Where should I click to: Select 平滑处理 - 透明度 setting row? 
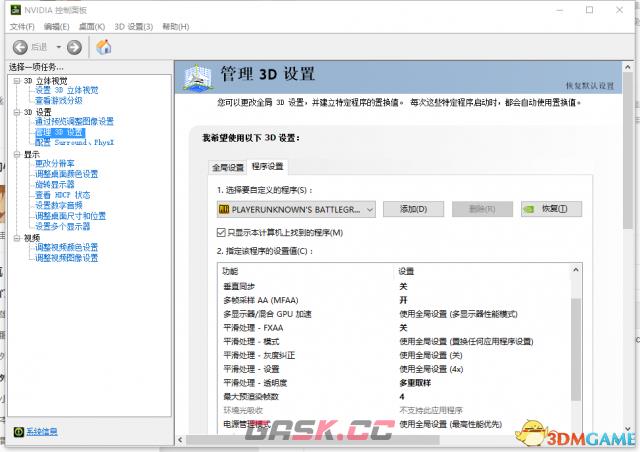(394, 383)
